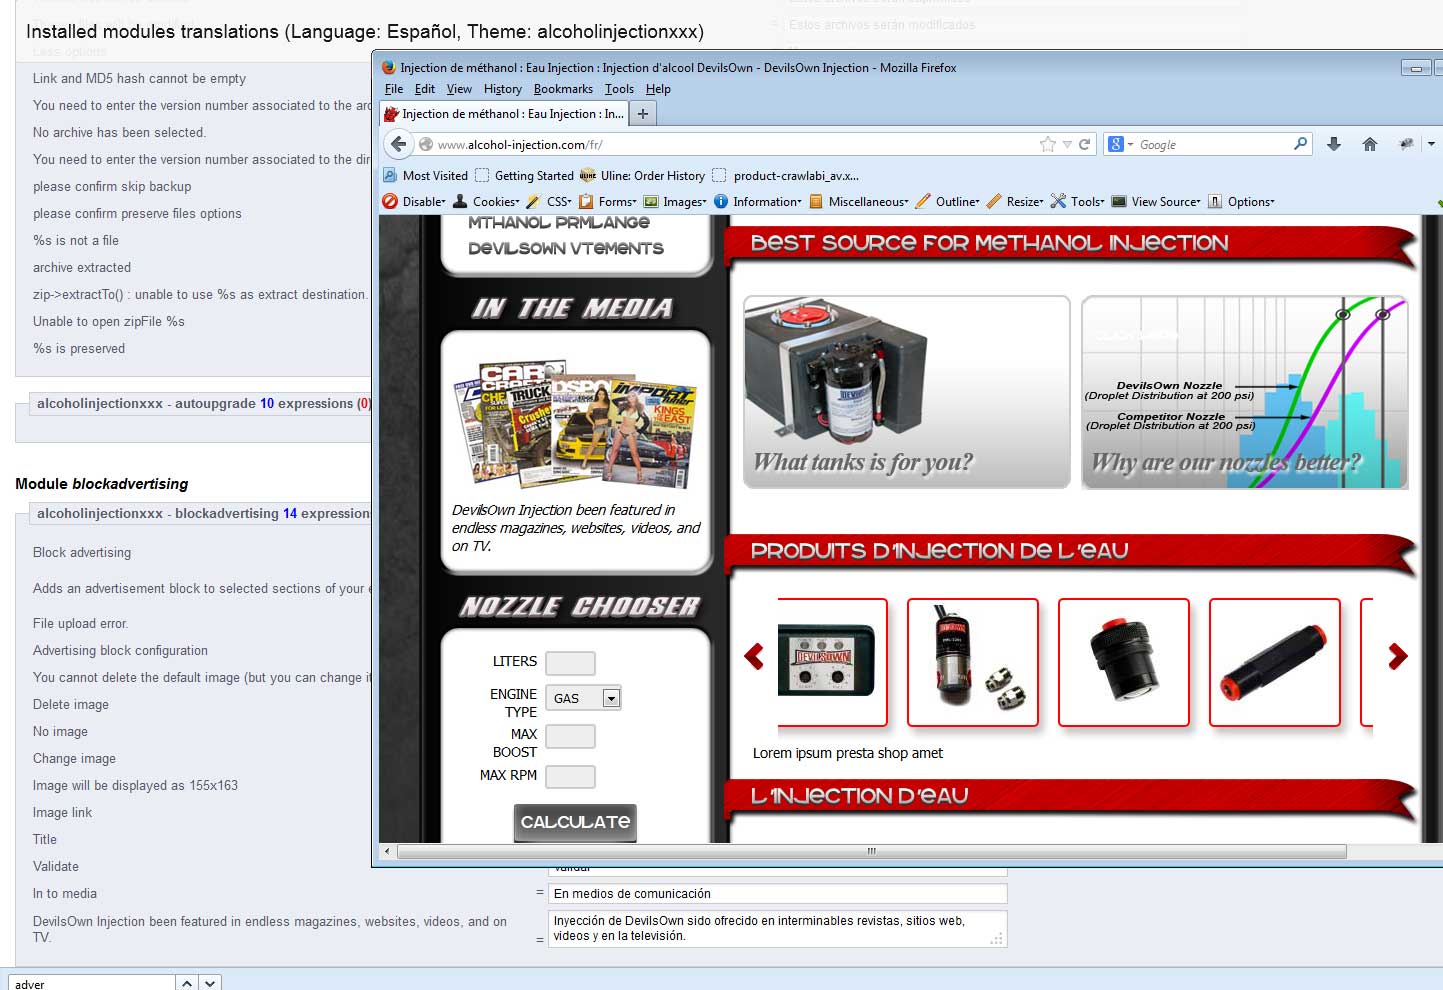Open Web Developer Tools menu
The height and width of the screenshot is (990, 1443).
1078,201
